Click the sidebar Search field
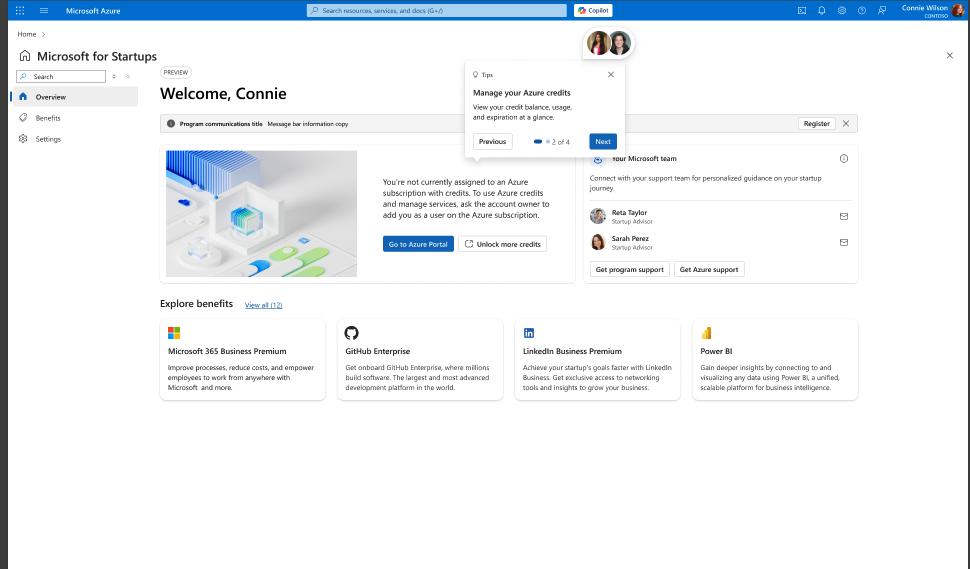Viewport: 970px width, 569px height. click(61, 76)
